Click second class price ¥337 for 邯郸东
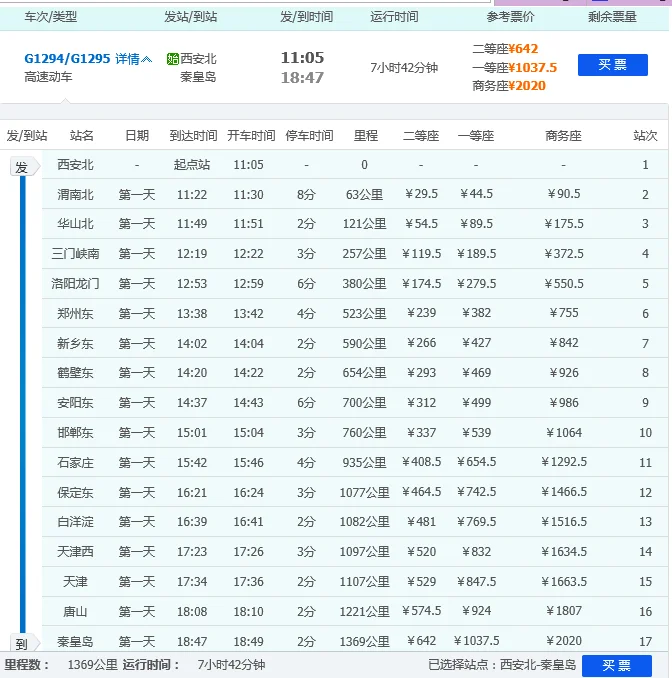Screen dimensions: 672x678 (x=421, y=433)
